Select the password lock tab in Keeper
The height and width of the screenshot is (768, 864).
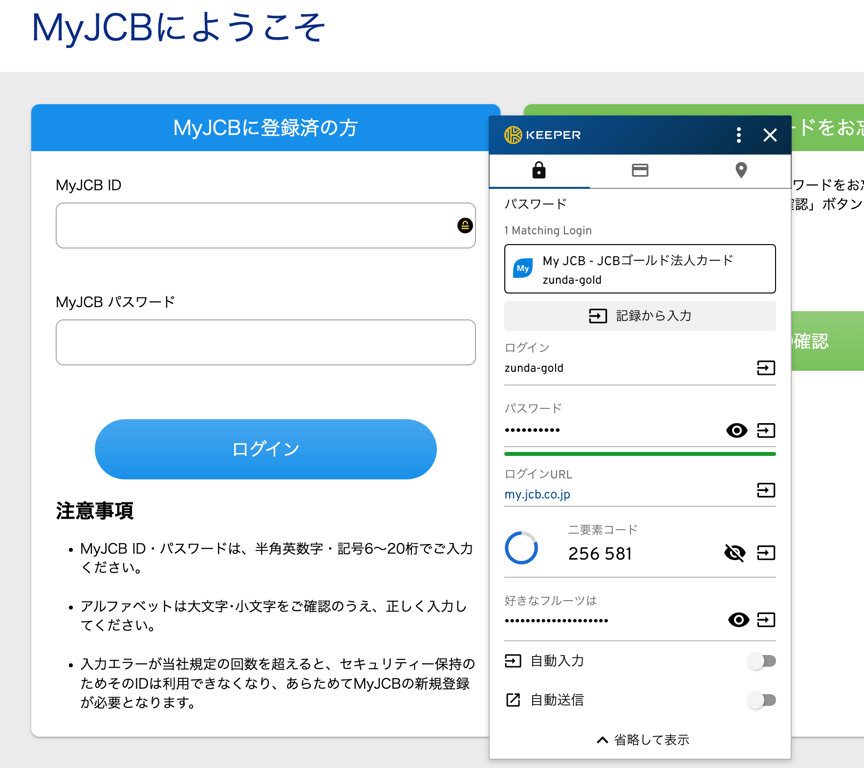click(539, 170)
